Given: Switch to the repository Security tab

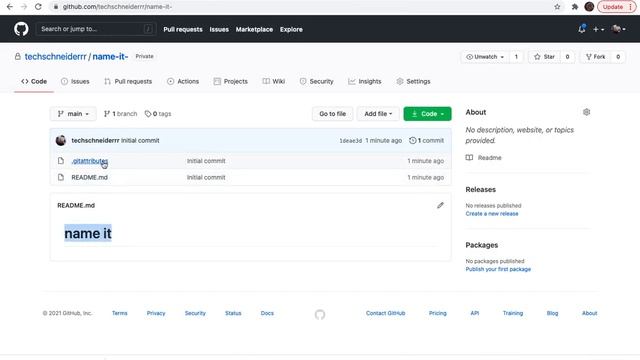Looking at the screenshot, I should 316,82.
